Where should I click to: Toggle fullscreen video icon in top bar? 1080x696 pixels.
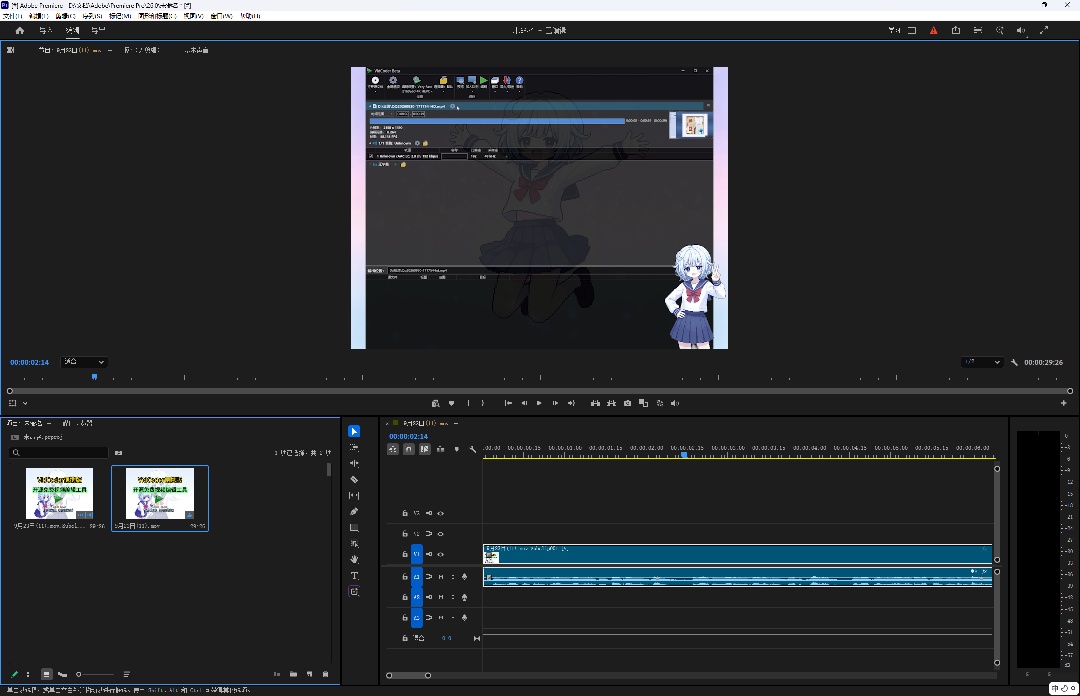click(x=1043, y=30)
